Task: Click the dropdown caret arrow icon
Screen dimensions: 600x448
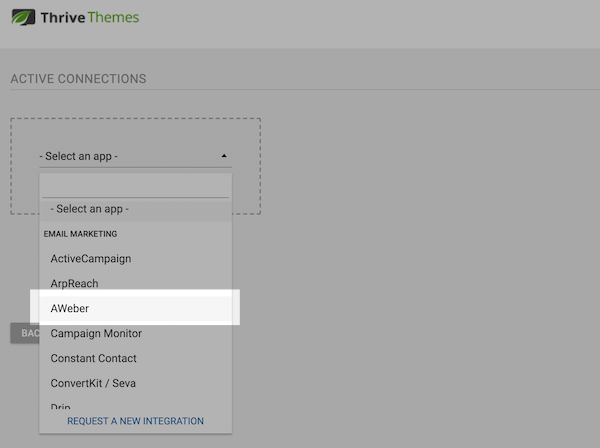Action: click(x=224, y=156)
